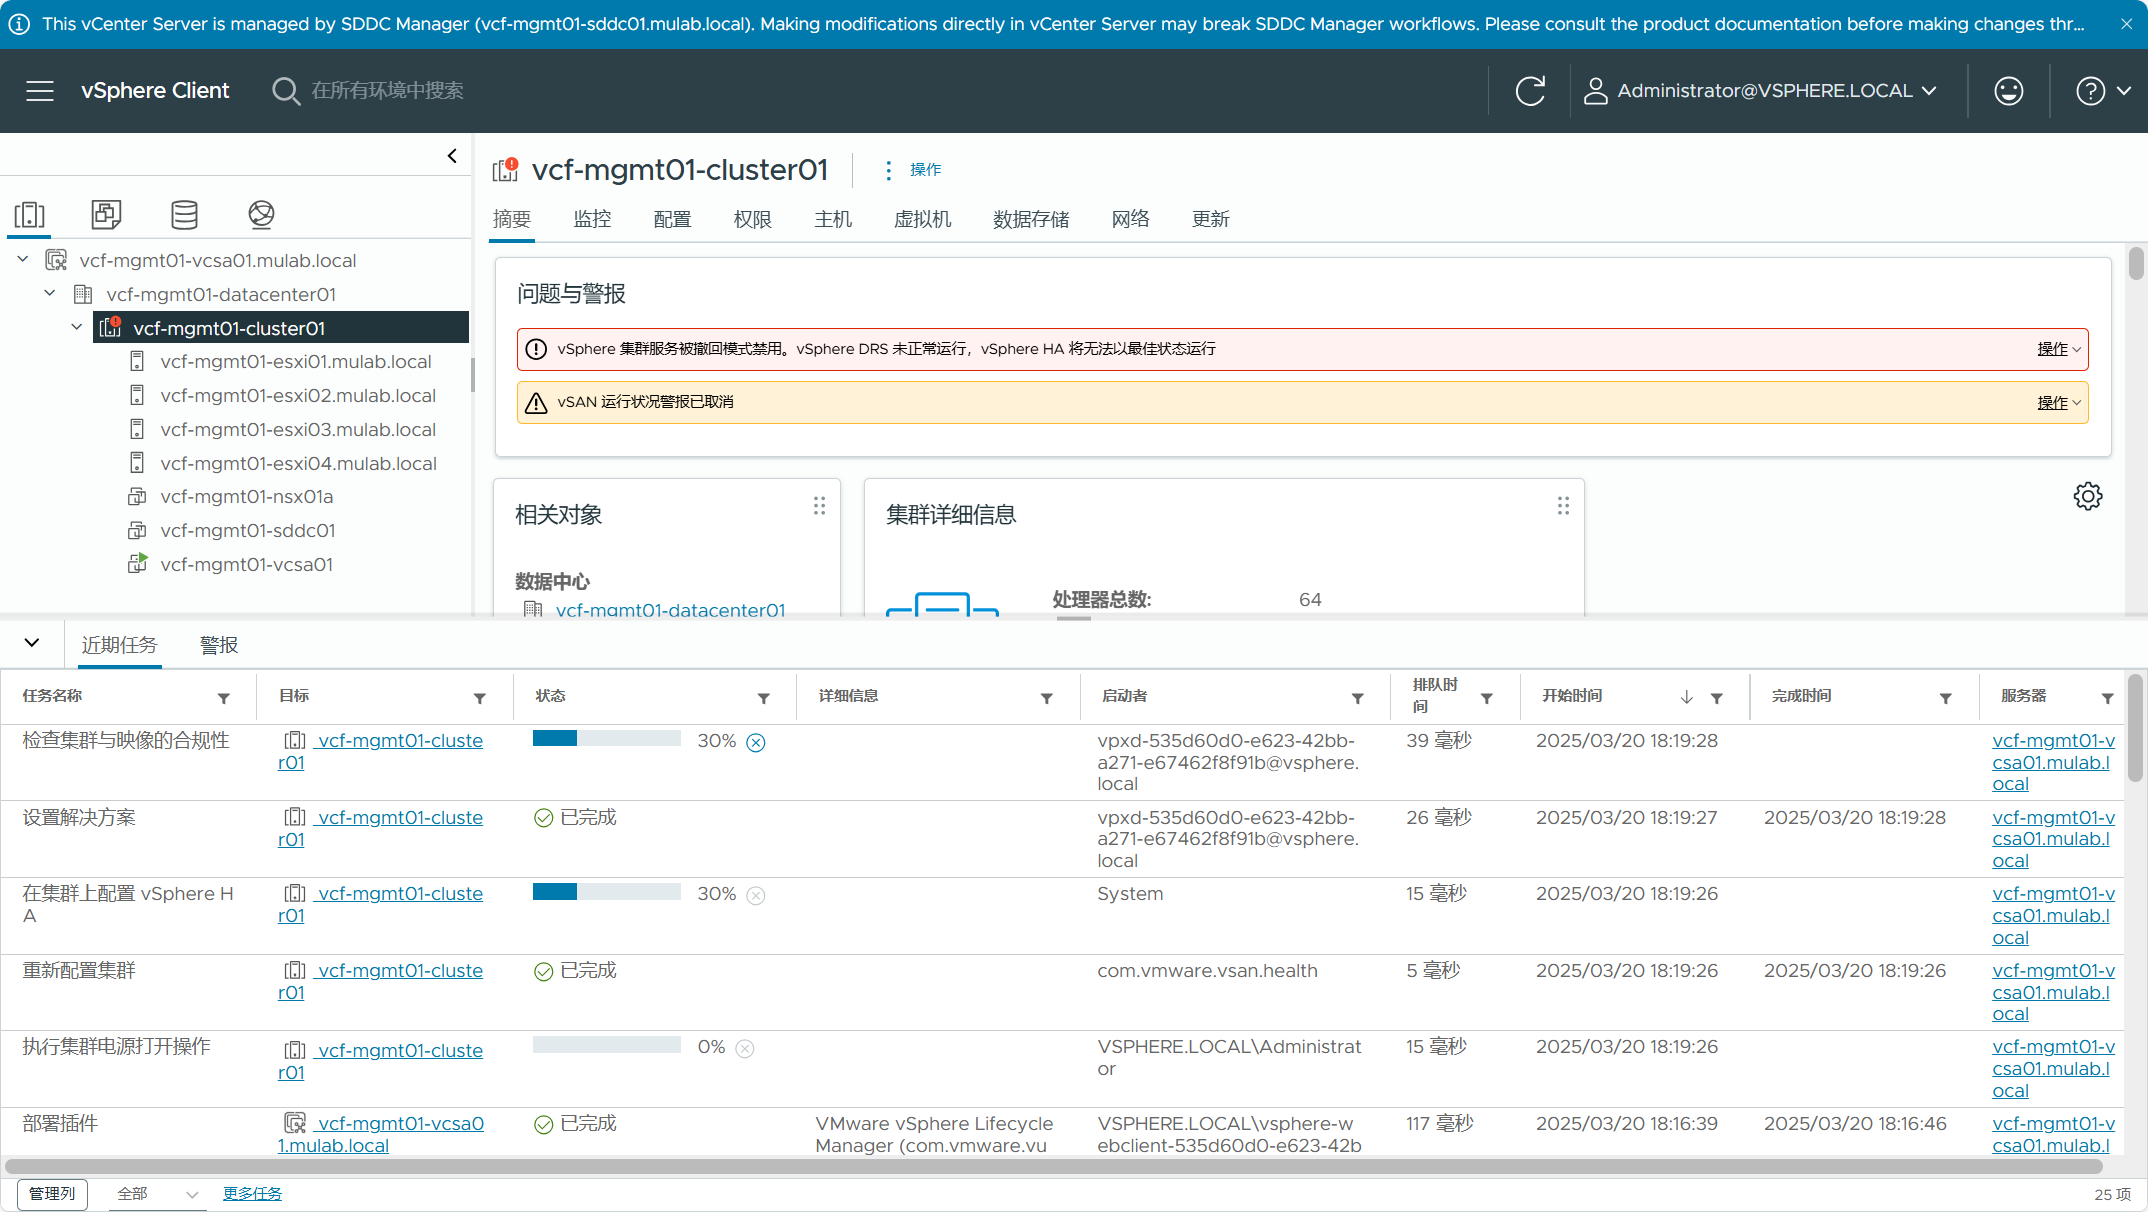Collapse the recent tasks bottom panel
Image resolution: width=2148 pixels, height=1212 pixels.
(32, 643)
